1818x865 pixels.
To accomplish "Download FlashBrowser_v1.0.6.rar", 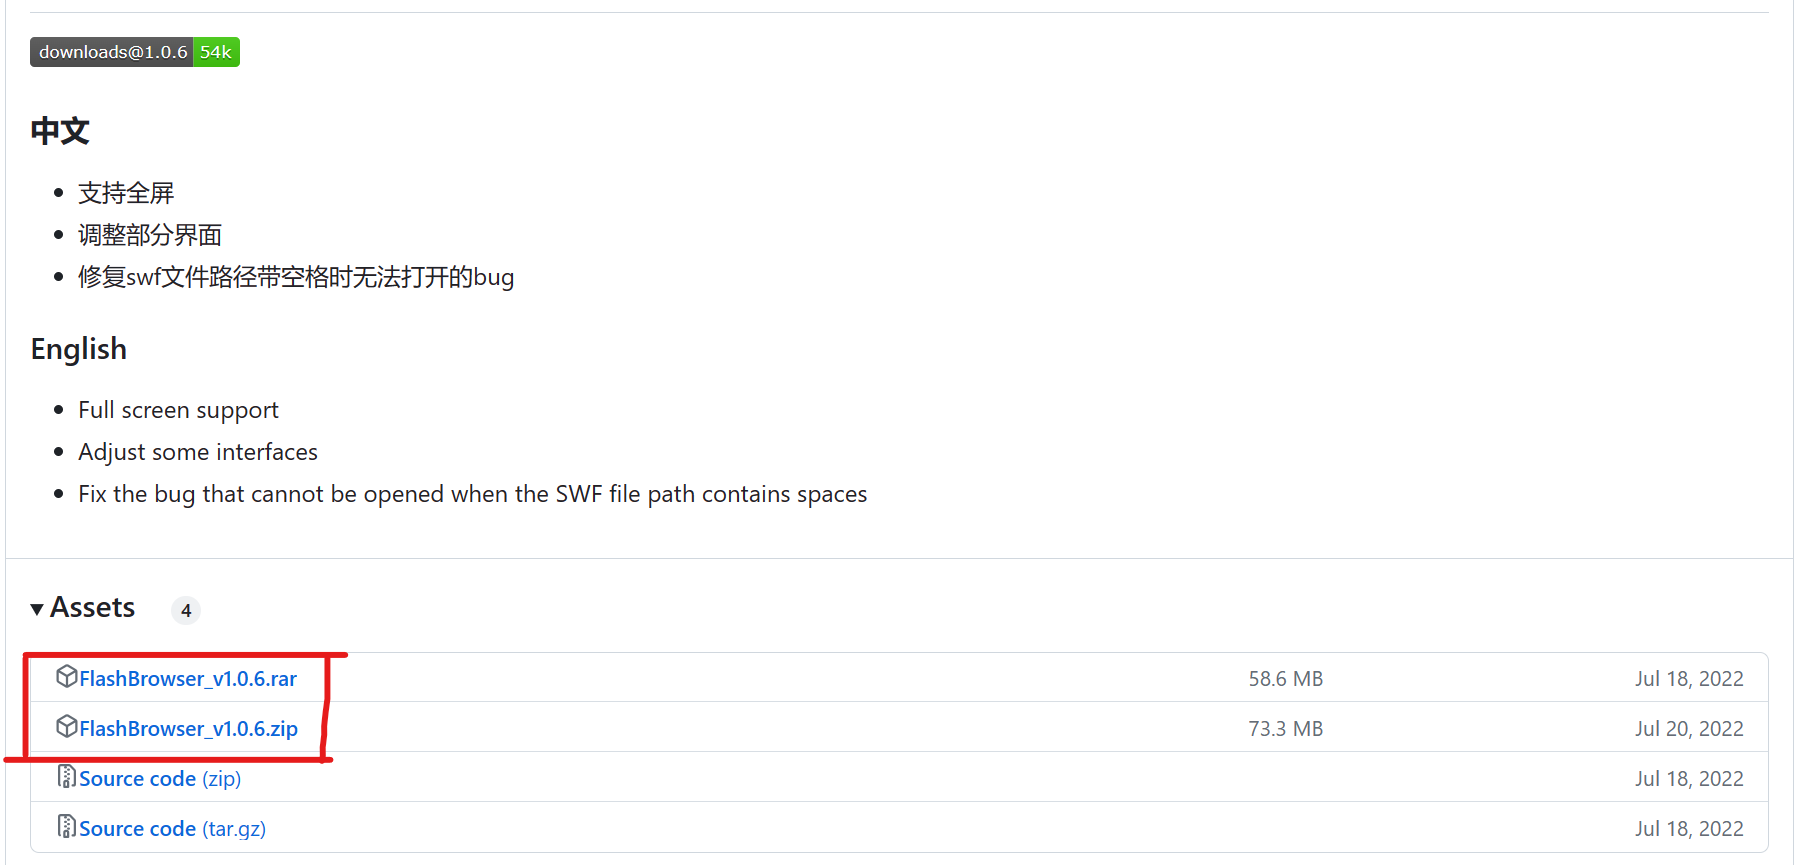I will coord(188,679).
